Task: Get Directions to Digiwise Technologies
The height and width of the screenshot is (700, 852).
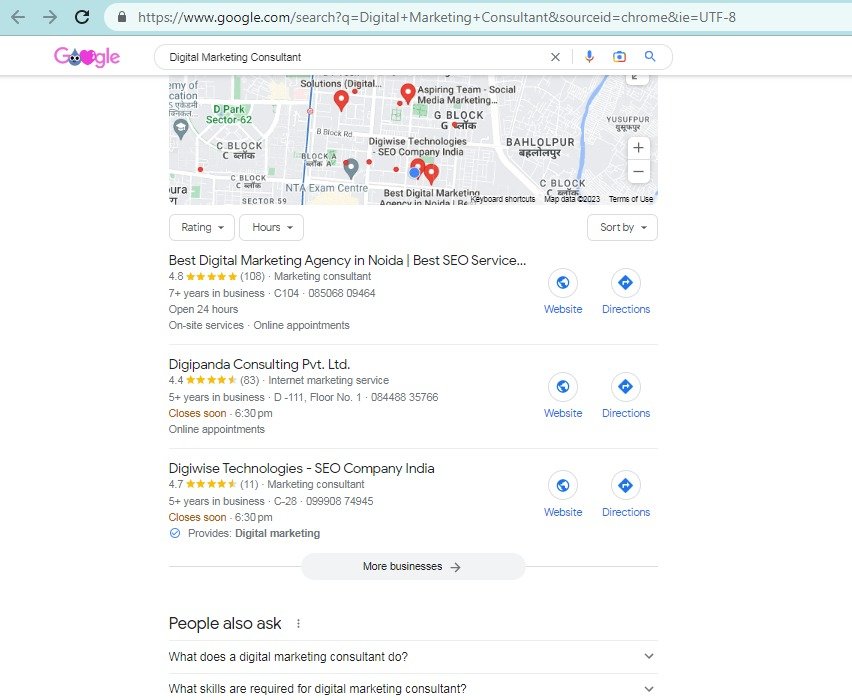Action: pos(626,494)
